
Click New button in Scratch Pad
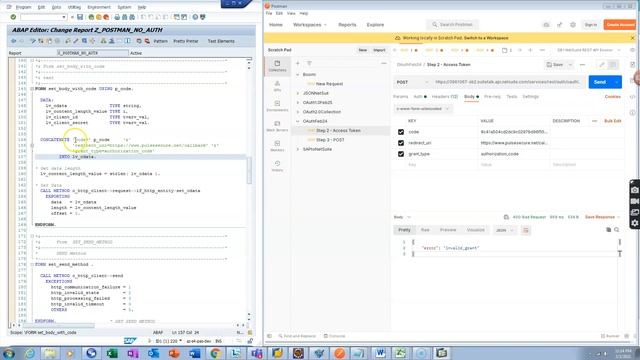[x=362, y=50]
